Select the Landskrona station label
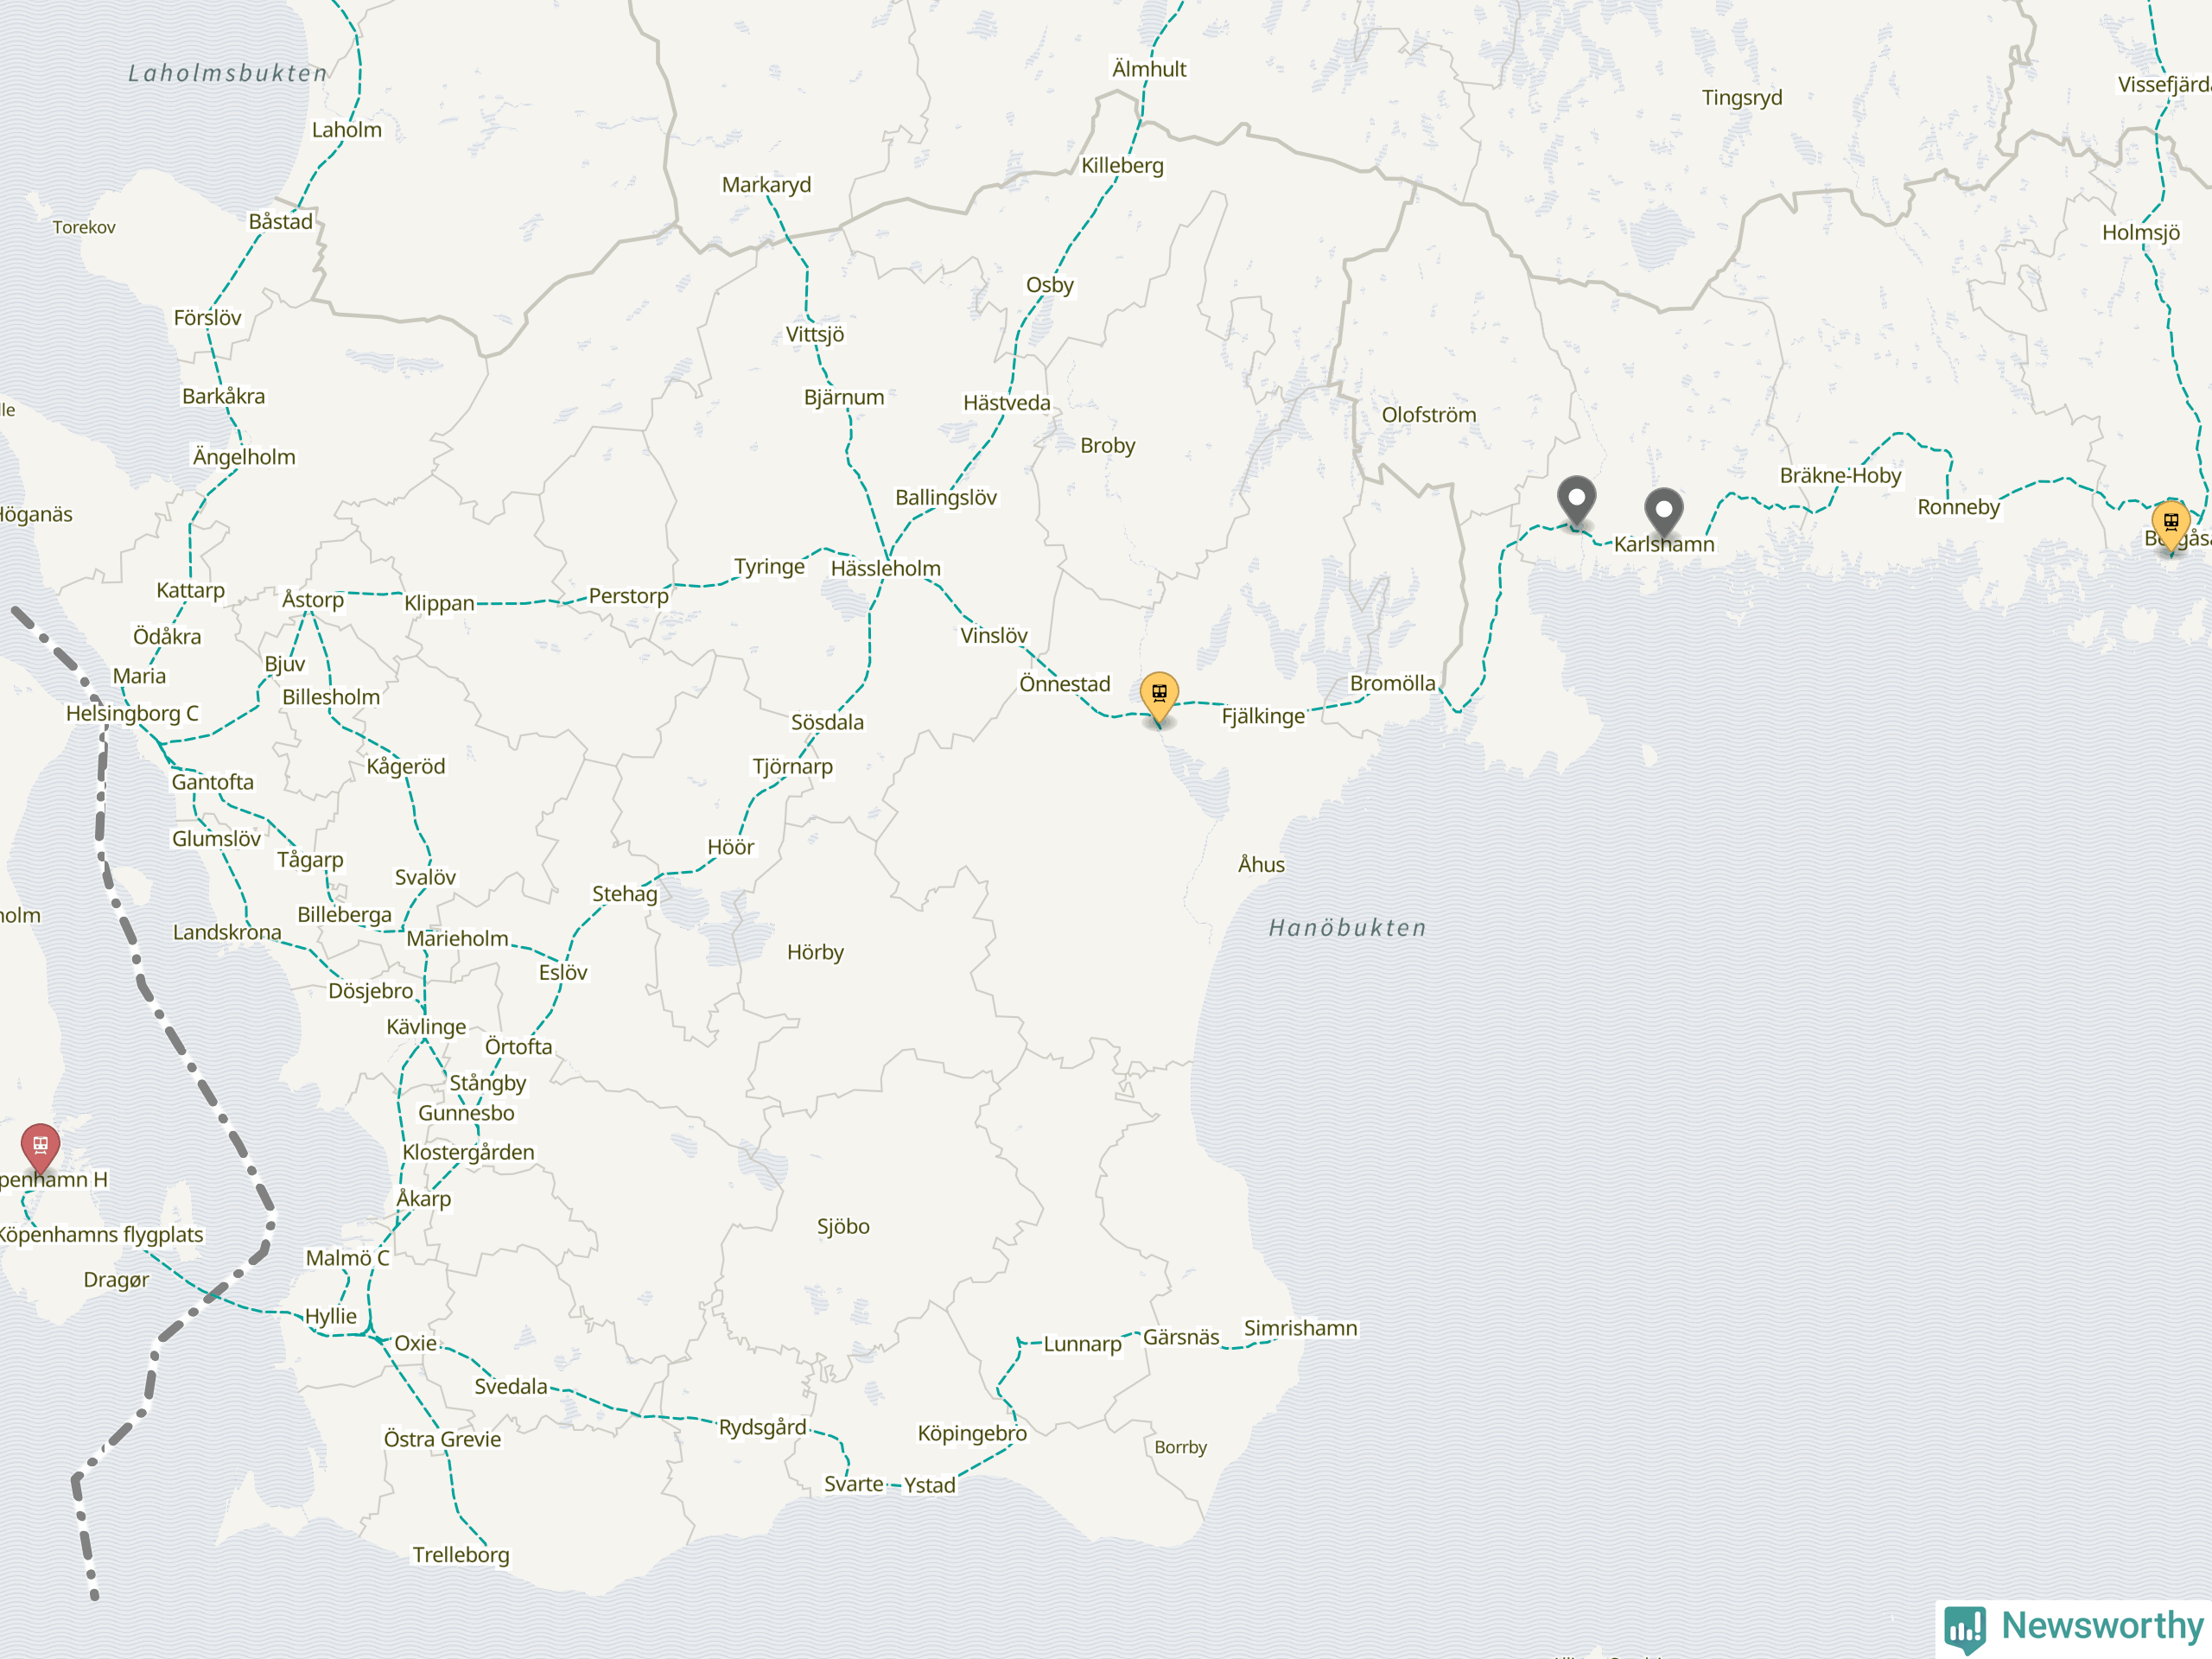The image size is (2212, 1659). (x=227, y=932)
